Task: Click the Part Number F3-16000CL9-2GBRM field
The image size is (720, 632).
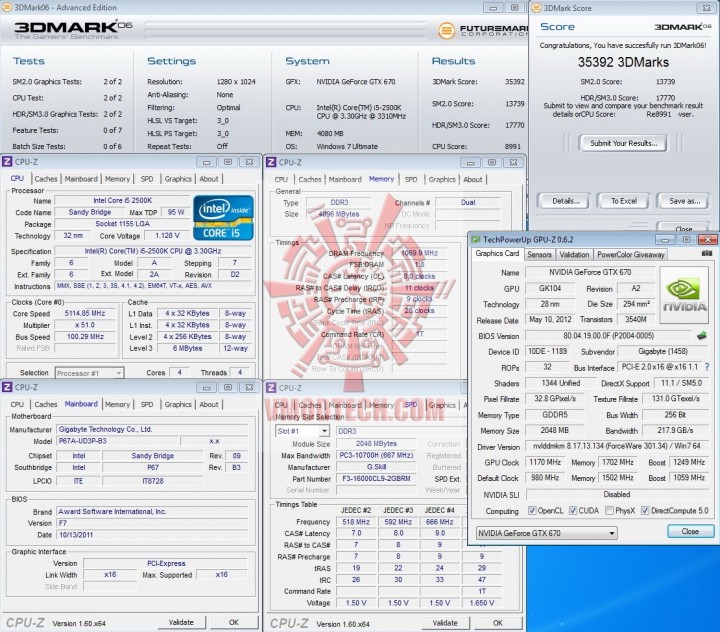Action: coord(376,479)
